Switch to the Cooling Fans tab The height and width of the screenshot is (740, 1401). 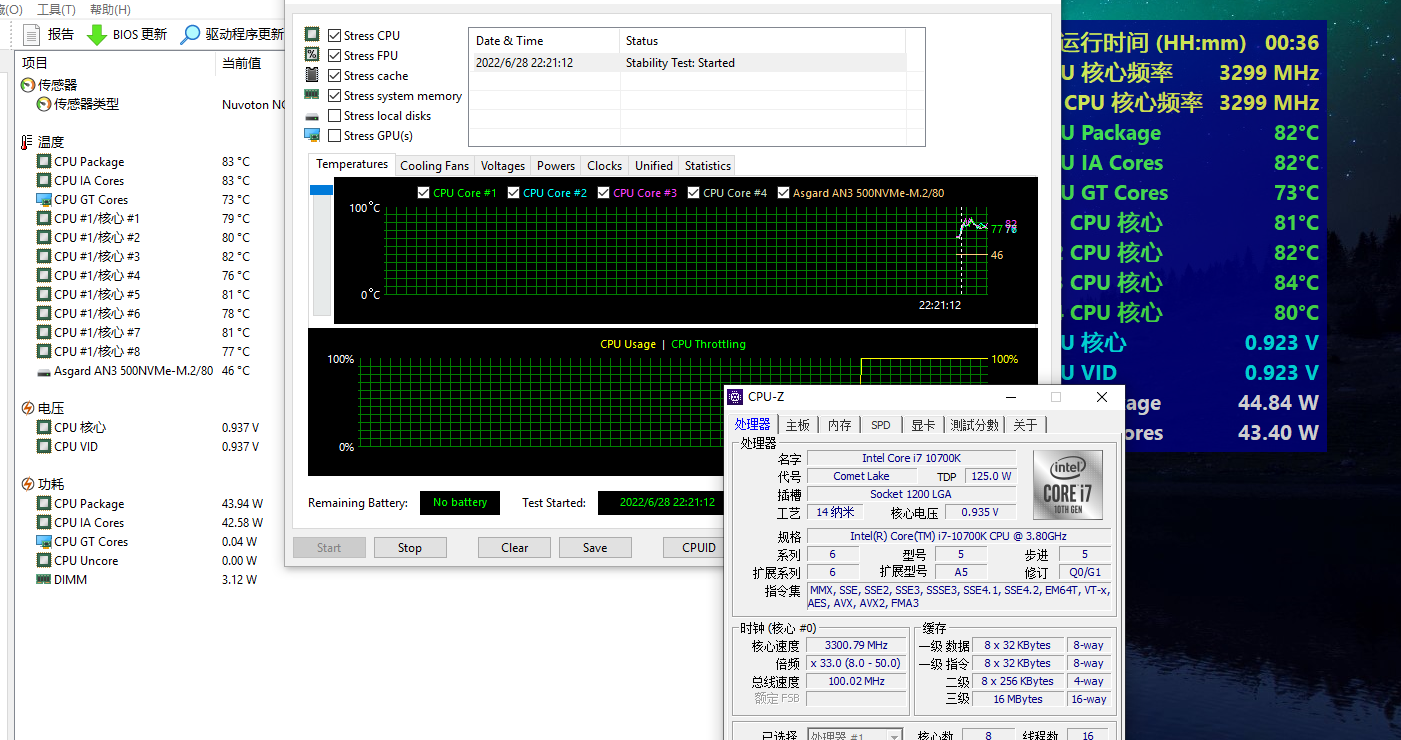click(x=434, y=166)
